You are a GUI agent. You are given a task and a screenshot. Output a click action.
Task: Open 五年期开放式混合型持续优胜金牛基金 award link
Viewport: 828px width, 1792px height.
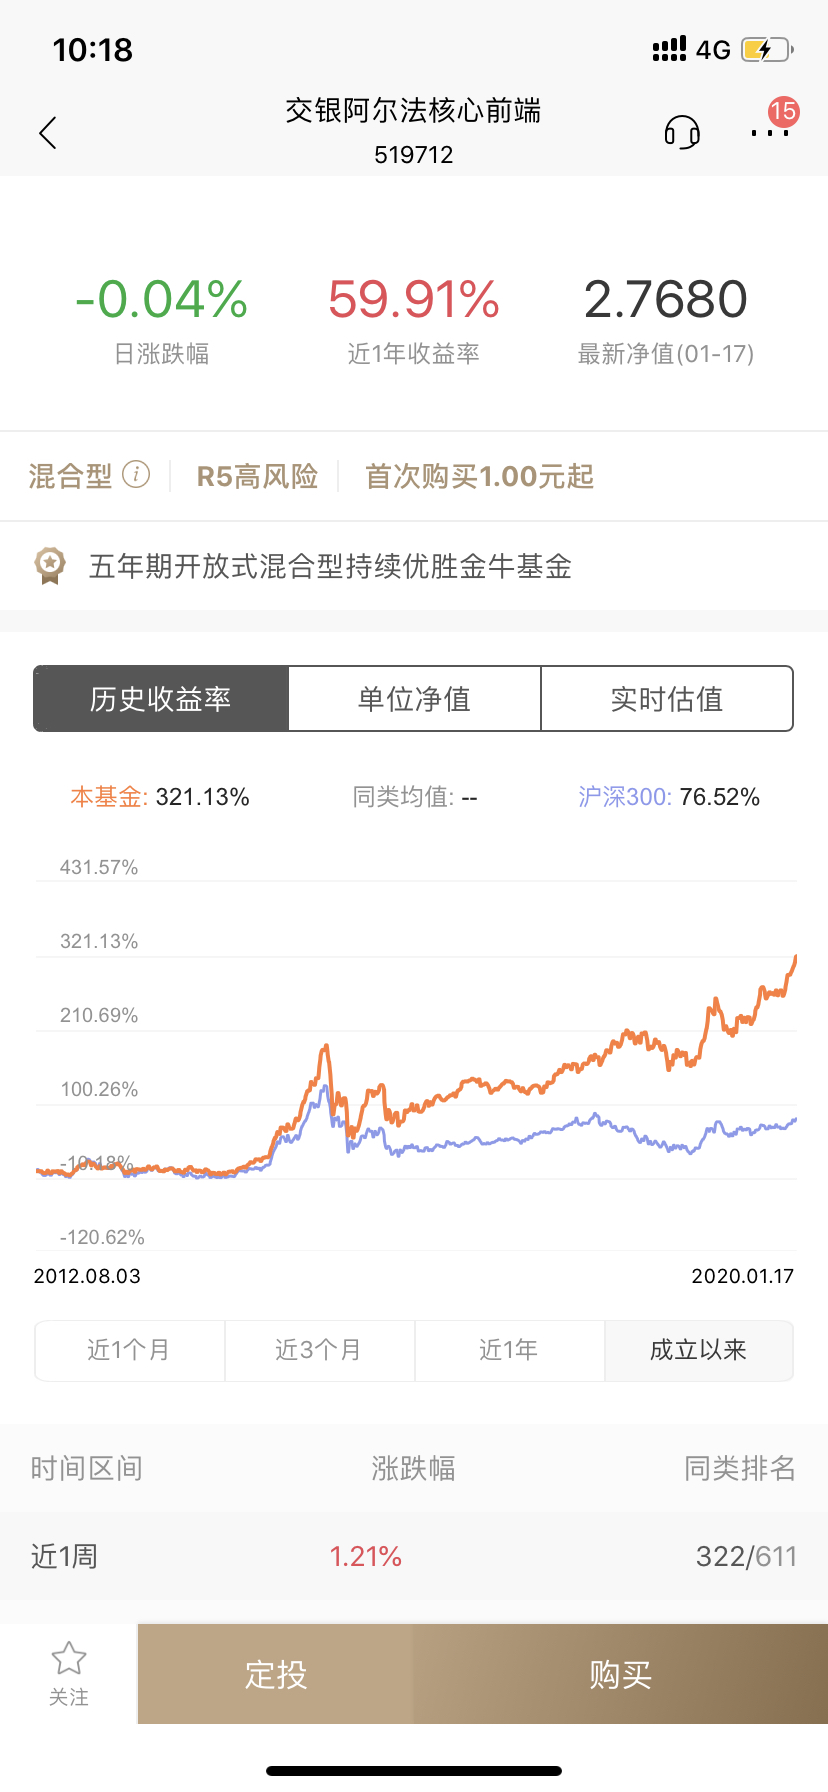point(330,567)
